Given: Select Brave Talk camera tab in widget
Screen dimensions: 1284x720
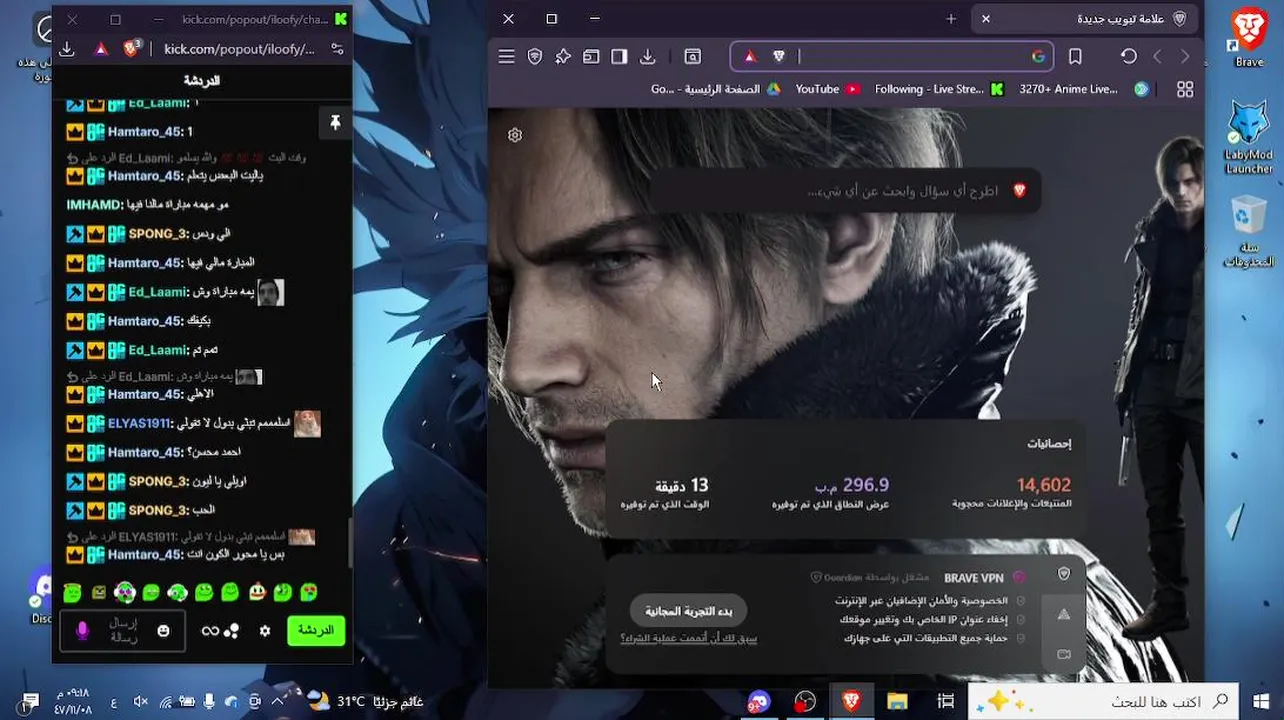Looking at the screenshot, I should (x=1064, y=654).
